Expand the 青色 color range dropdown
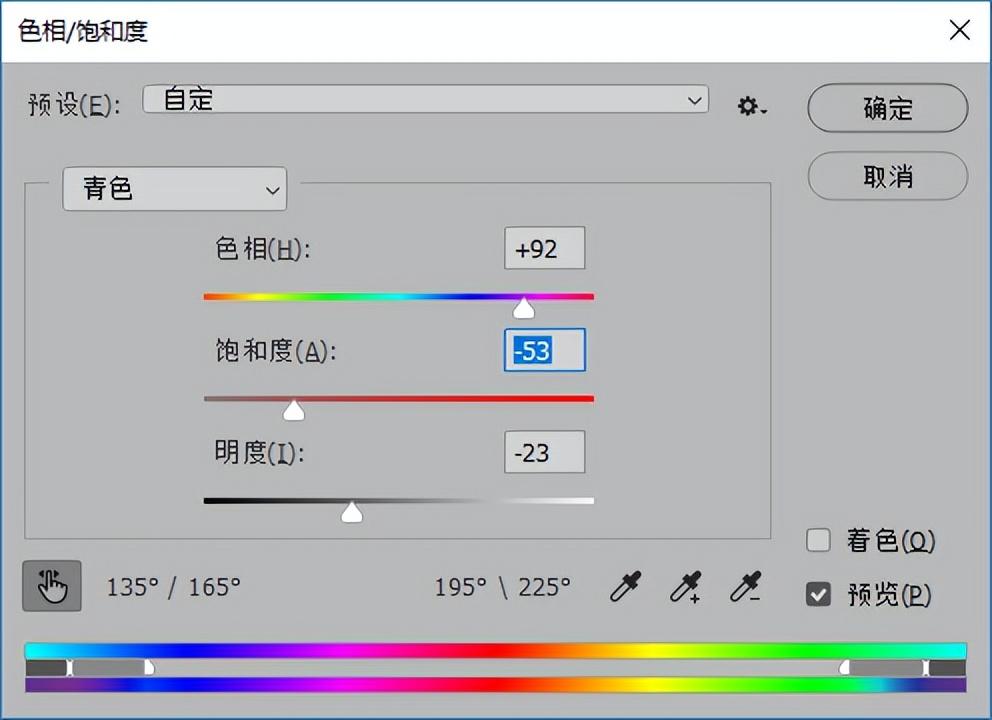Screen dimensions: 992x720 (x=175, y=189)
